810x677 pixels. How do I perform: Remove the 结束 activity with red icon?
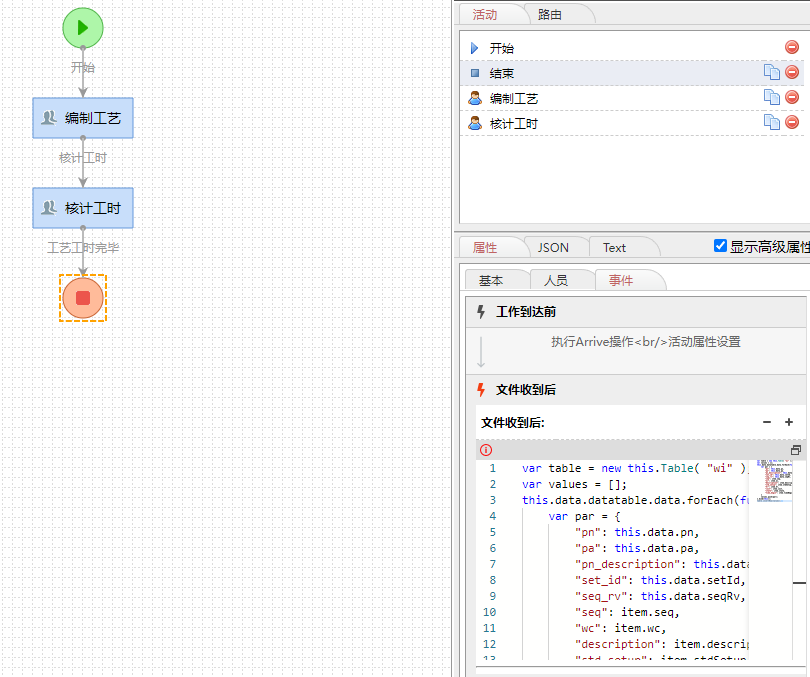792,72
